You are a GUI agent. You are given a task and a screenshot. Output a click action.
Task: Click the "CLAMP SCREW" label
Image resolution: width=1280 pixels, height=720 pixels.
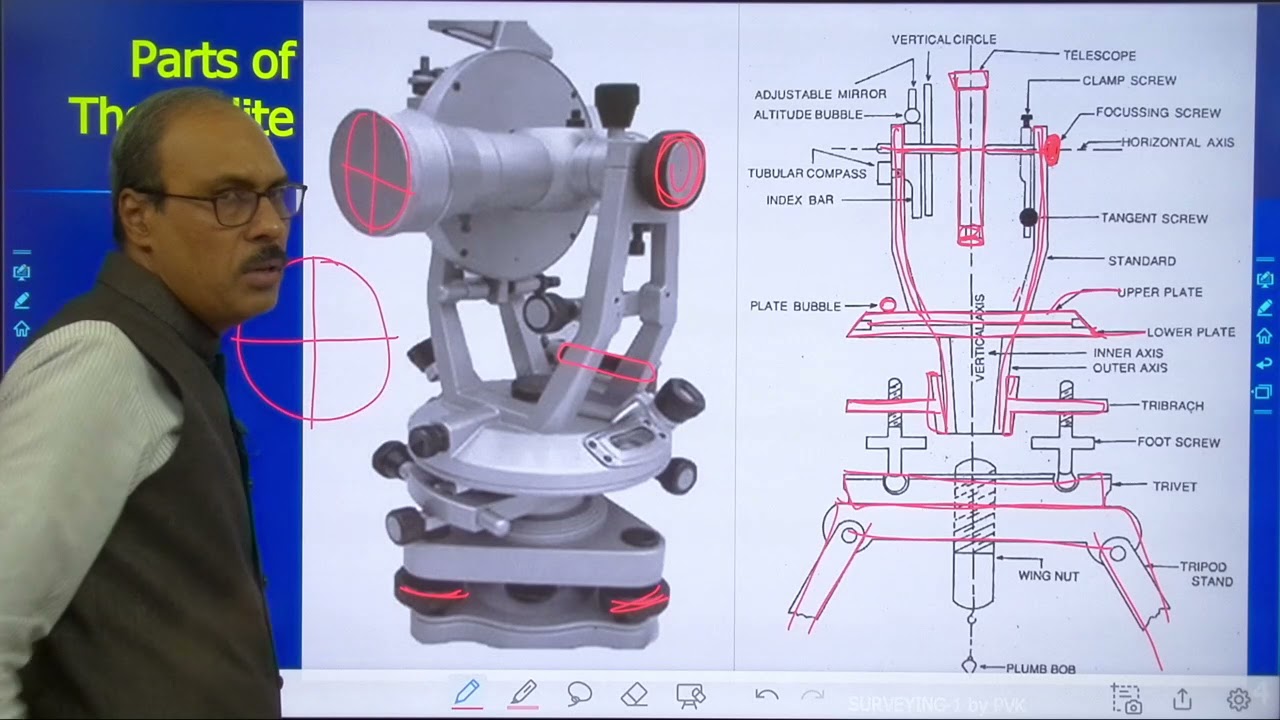coord(1129,80)
